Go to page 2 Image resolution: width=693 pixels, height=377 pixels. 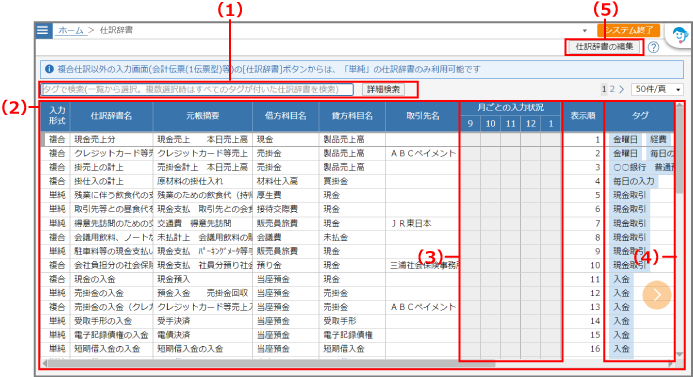612,89
